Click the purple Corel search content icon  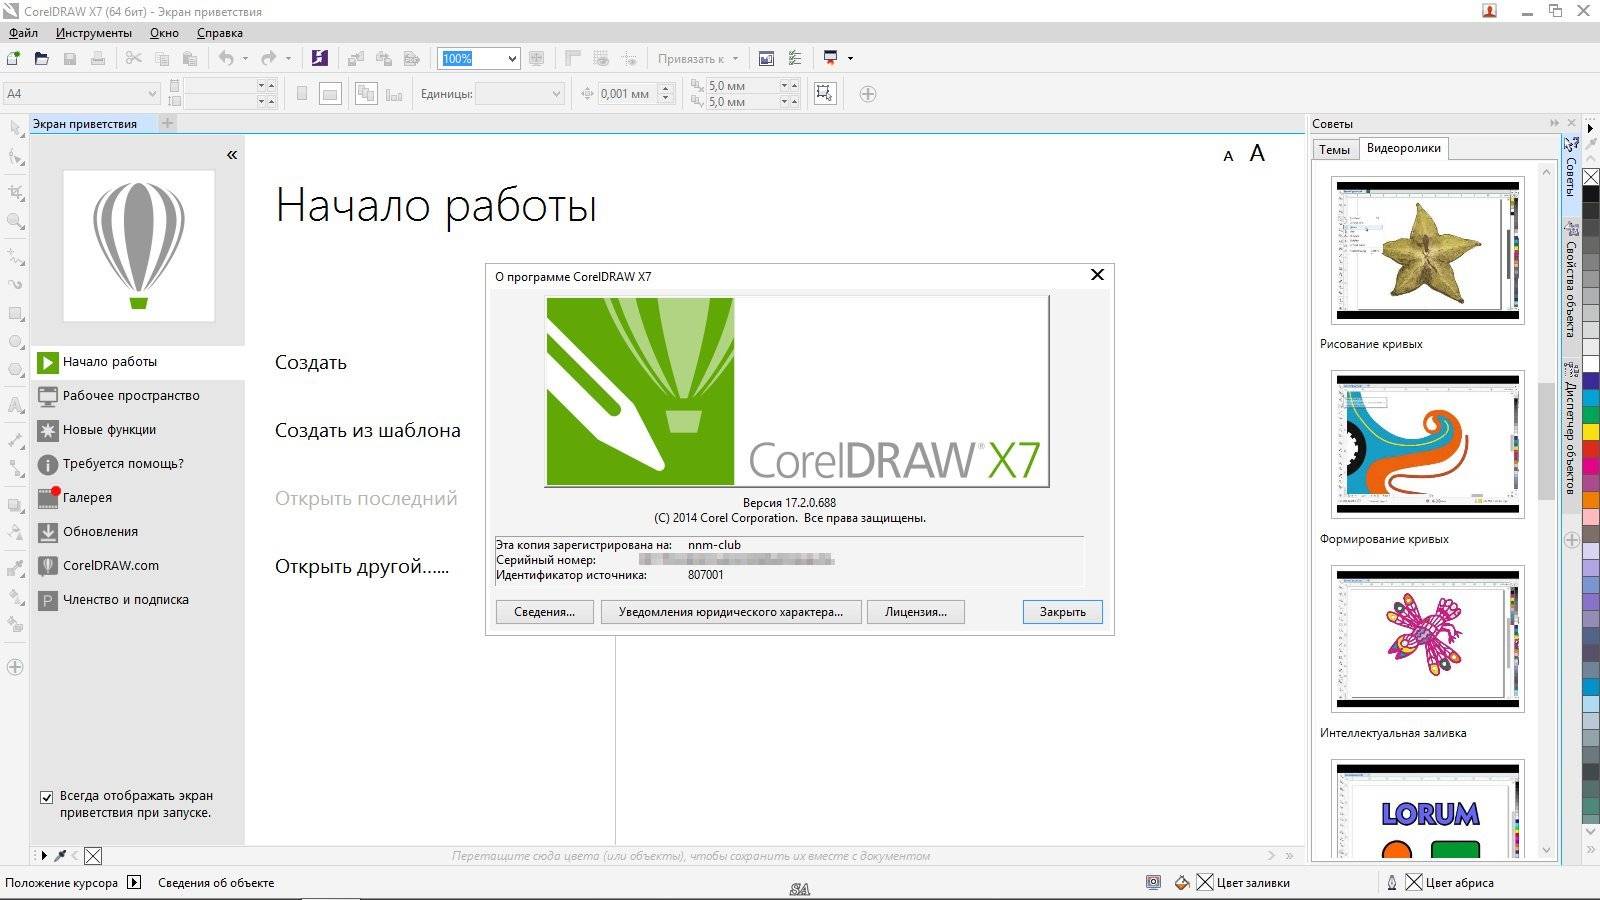pos(319,59)
